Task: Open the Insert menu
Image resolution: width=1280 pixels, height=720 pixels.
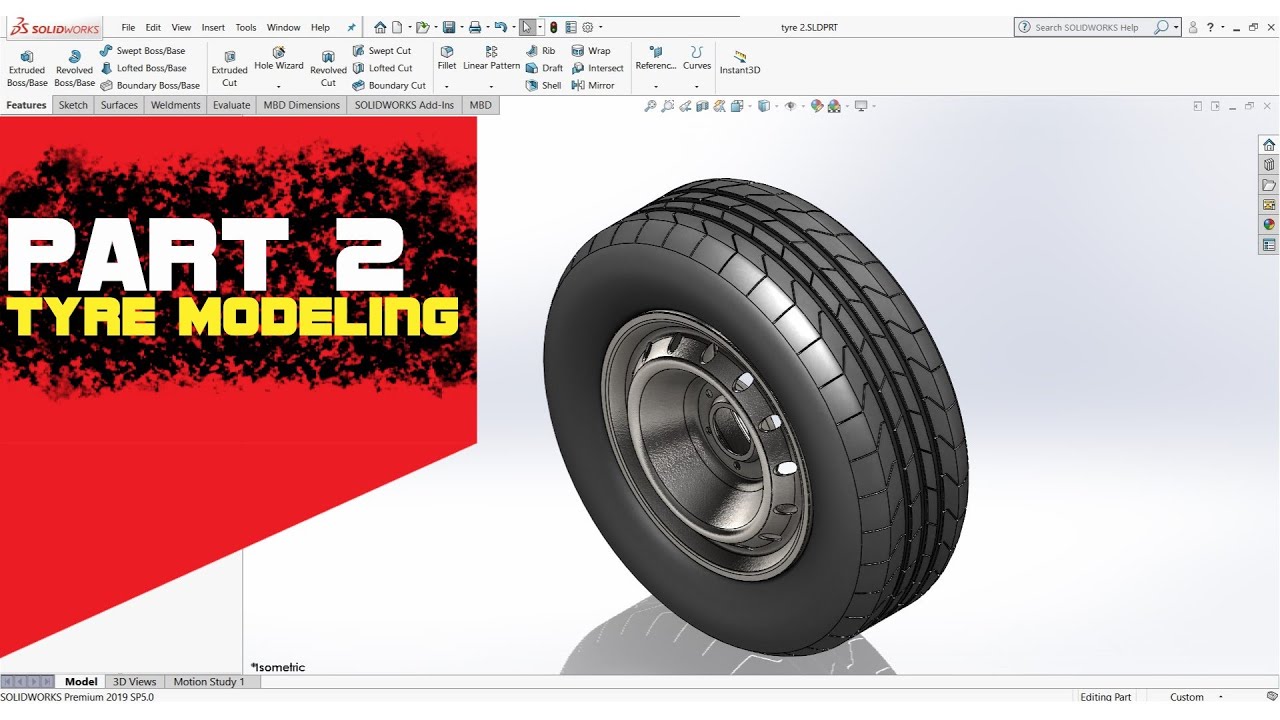Action: (x=213, y=28)
